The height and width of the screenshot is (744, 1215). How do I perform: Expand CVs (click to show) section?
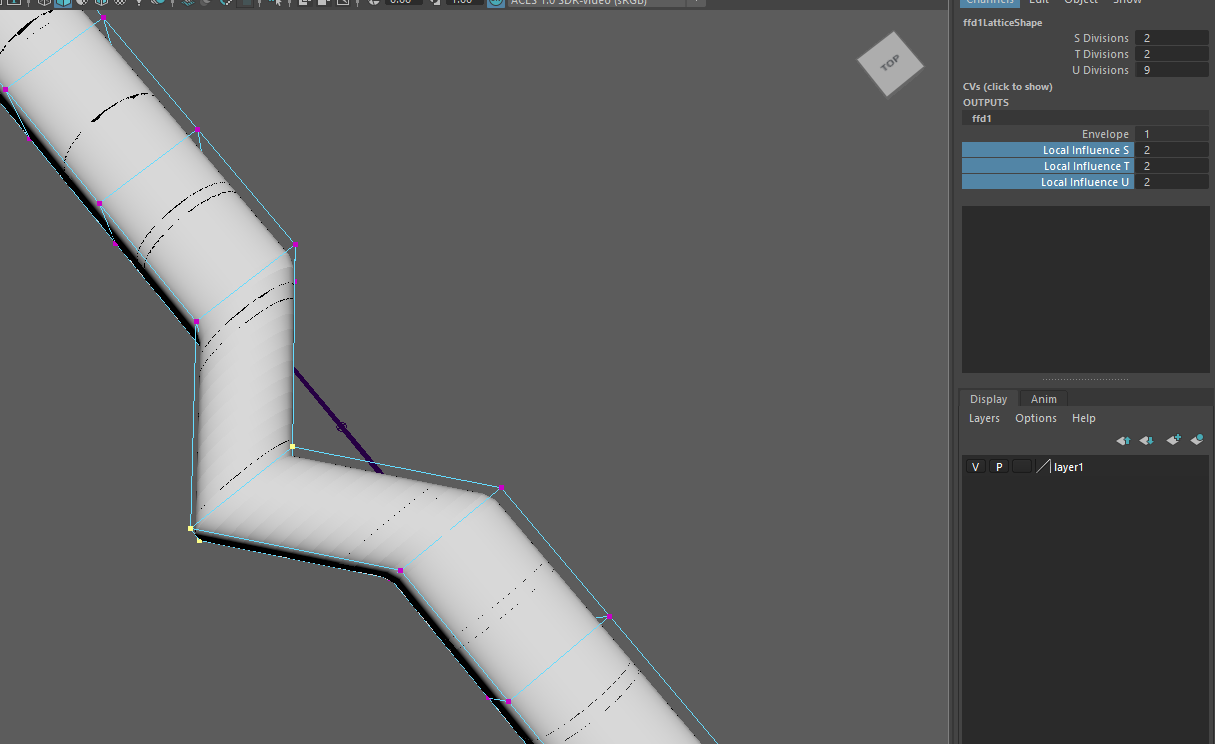coord(1007,87)
